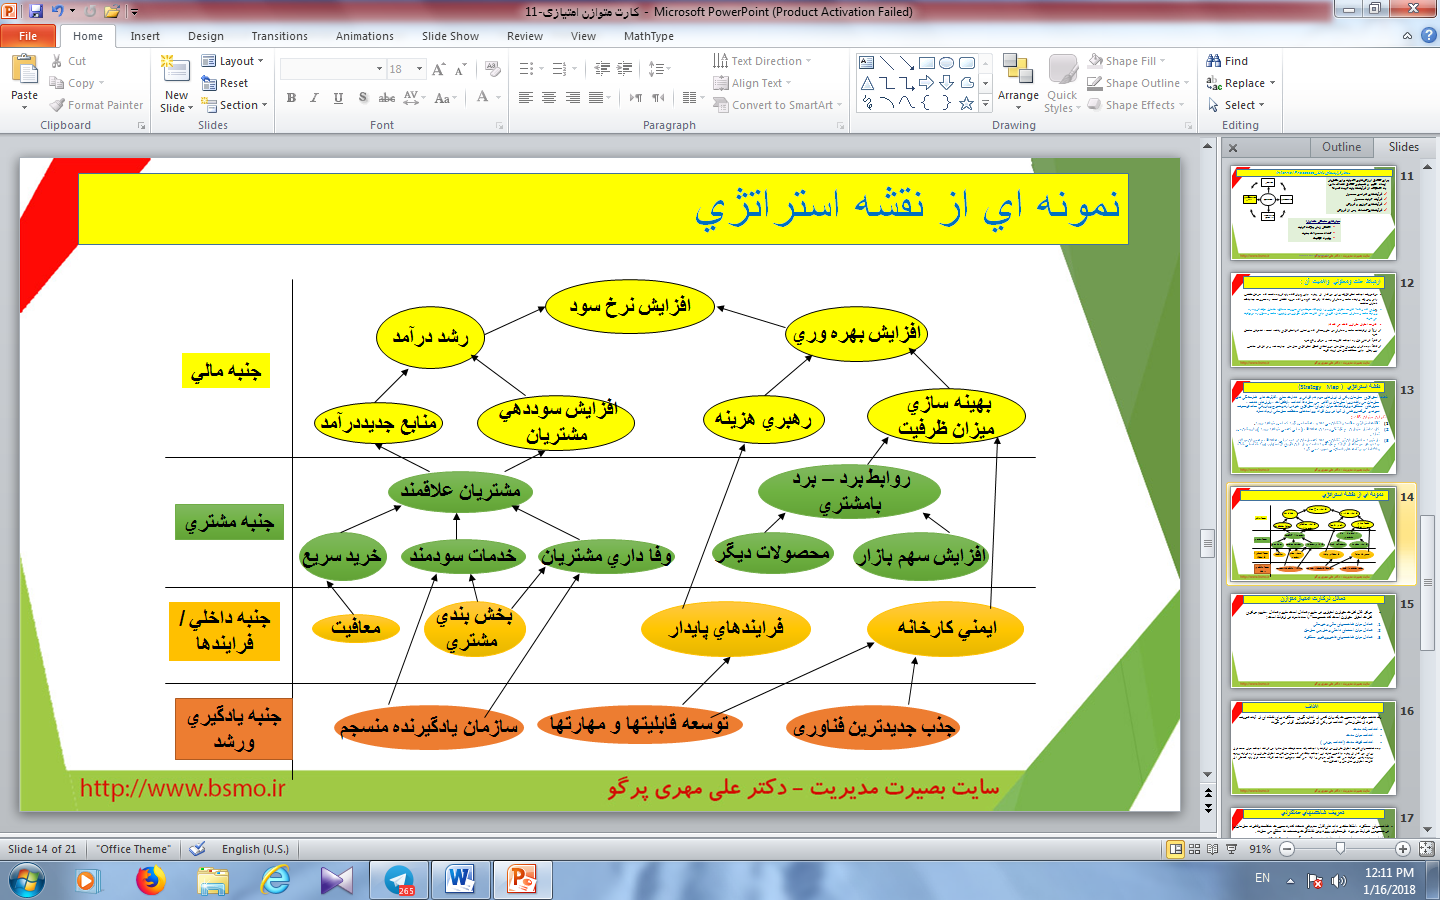Switch to the Outline pane tab
This screenshot has width=1440, height=900.
1341,147
